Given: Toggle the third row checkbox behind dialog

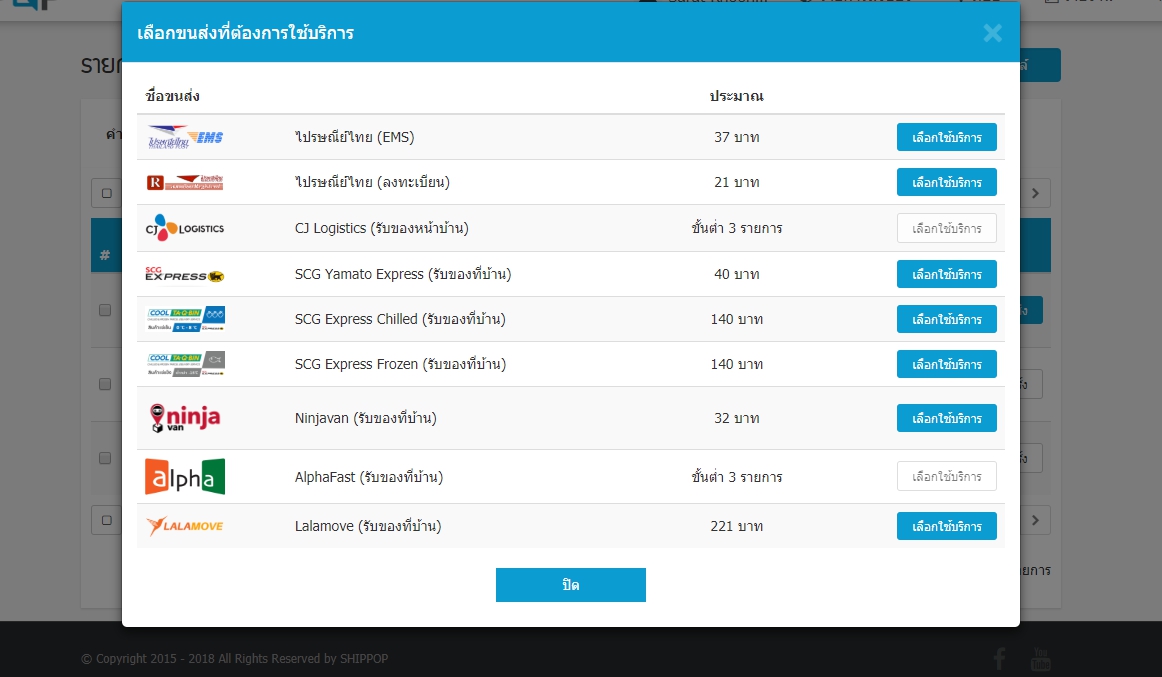Looking at the screenshot, I should (105, 458).
